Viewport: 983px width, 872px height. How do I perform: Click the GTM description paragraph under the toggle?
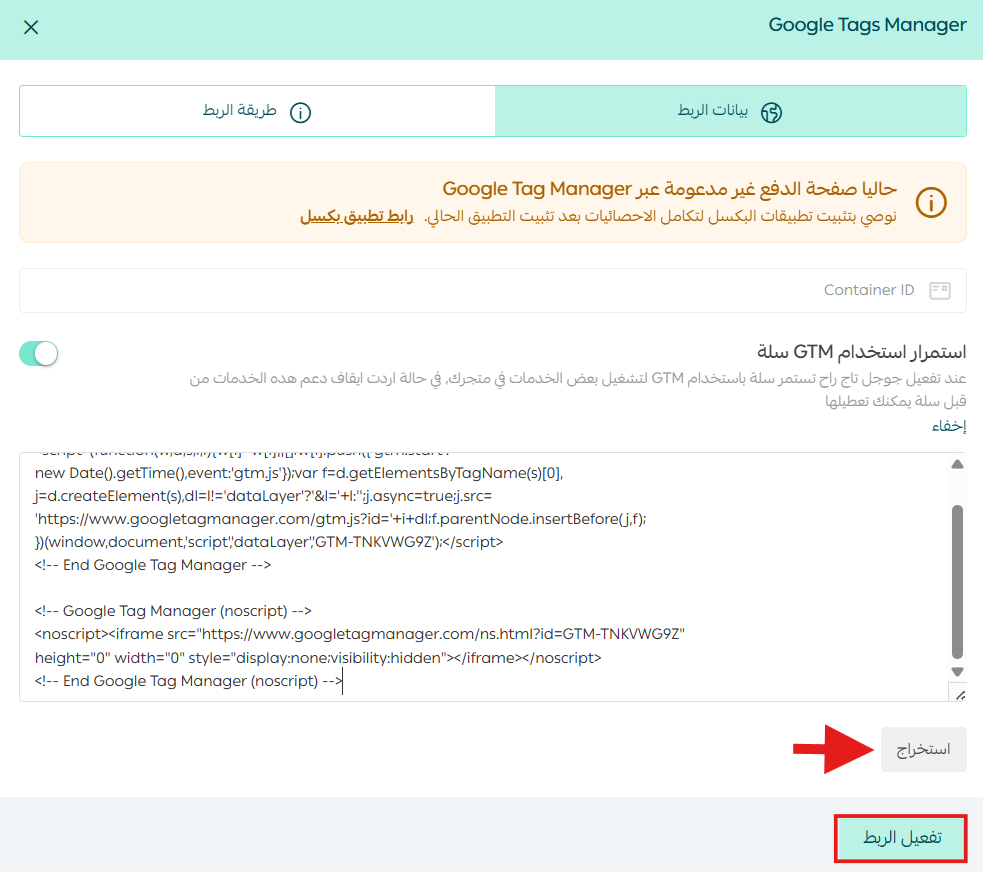pos(577,389)
